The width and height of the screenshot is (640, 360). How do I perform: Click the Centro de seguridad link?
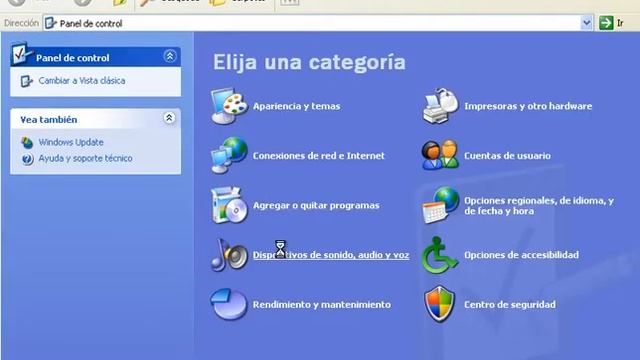pos(510,304)
